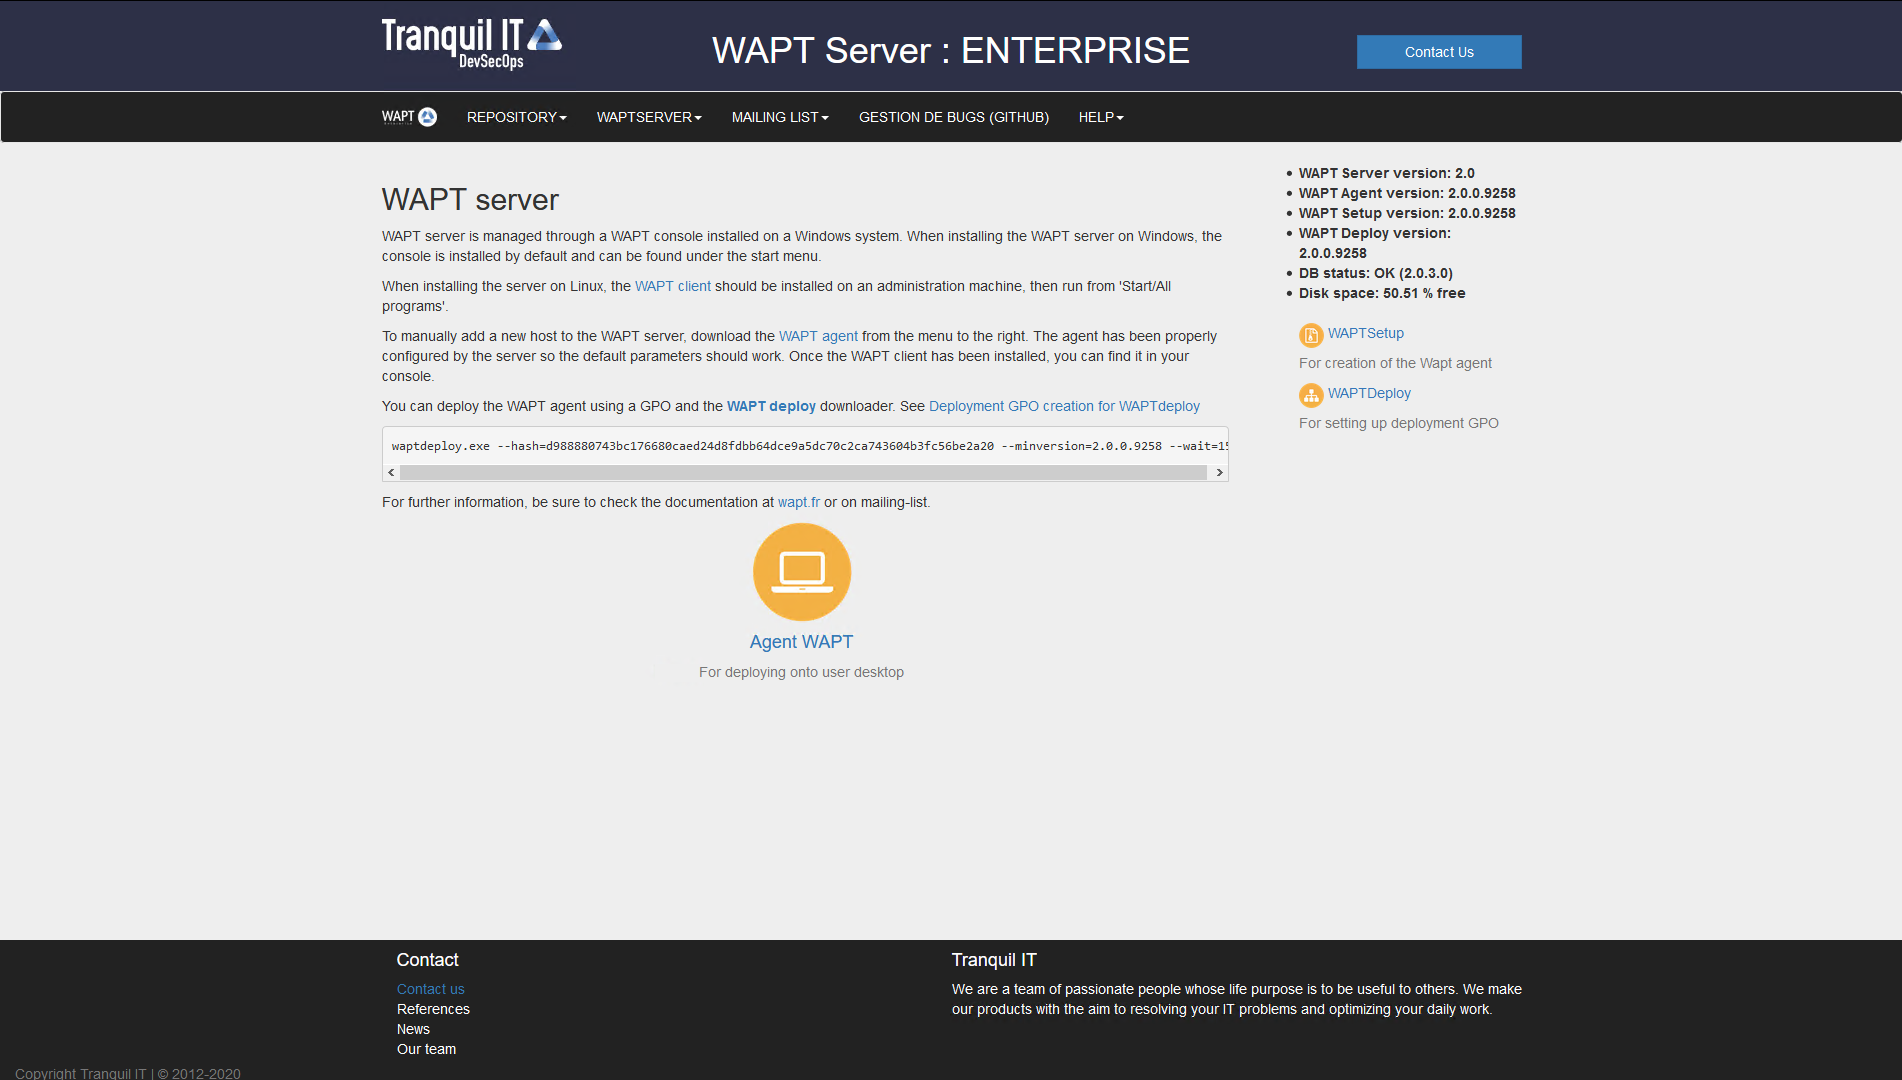Screen dimensions: 1902x1080
Task: Click the 'WAPT server' page heading
Action: (x=470, y=200)
